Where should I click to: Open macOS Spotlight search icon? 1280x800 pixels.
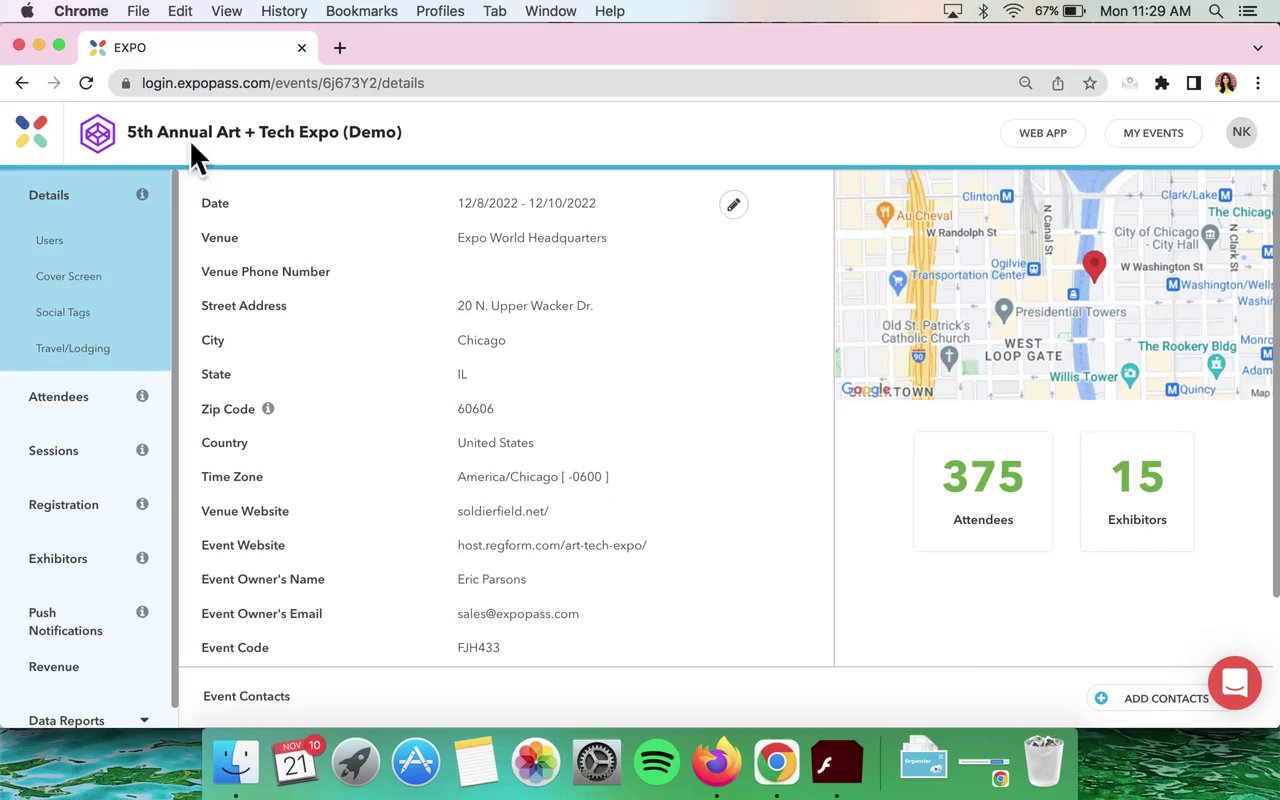(1216, 11)
